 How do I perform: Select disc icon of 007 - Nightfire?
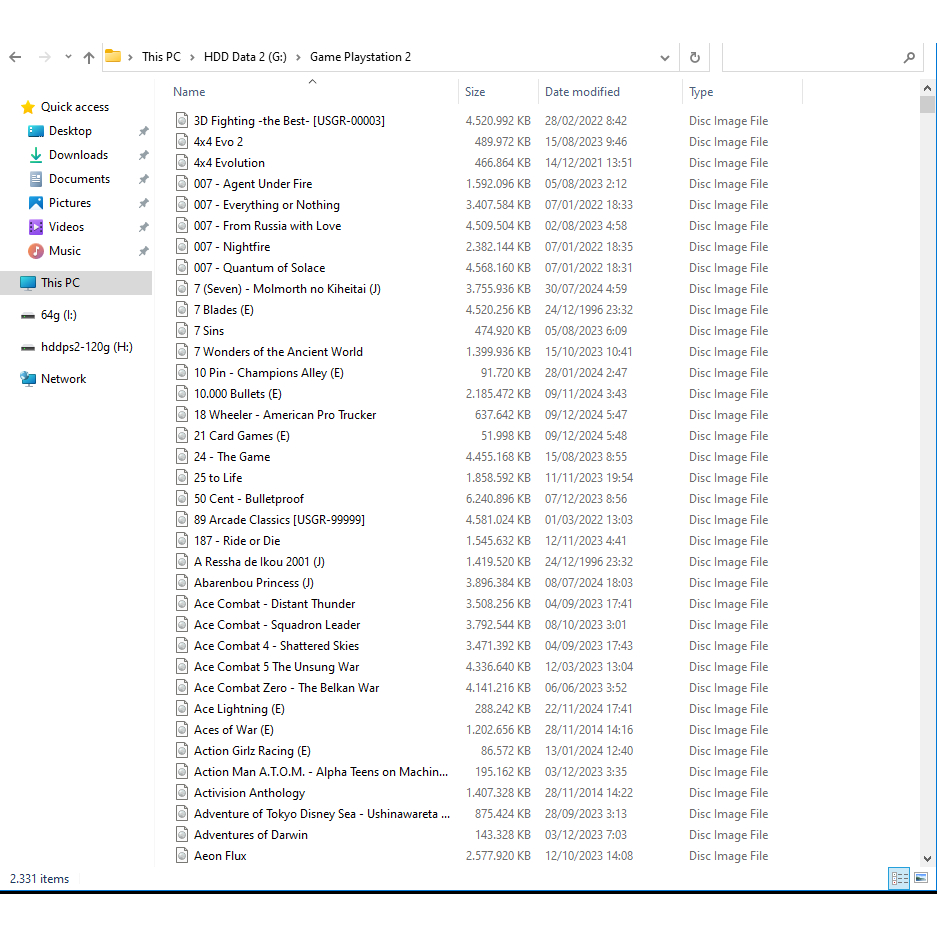(x=182, y=247)
